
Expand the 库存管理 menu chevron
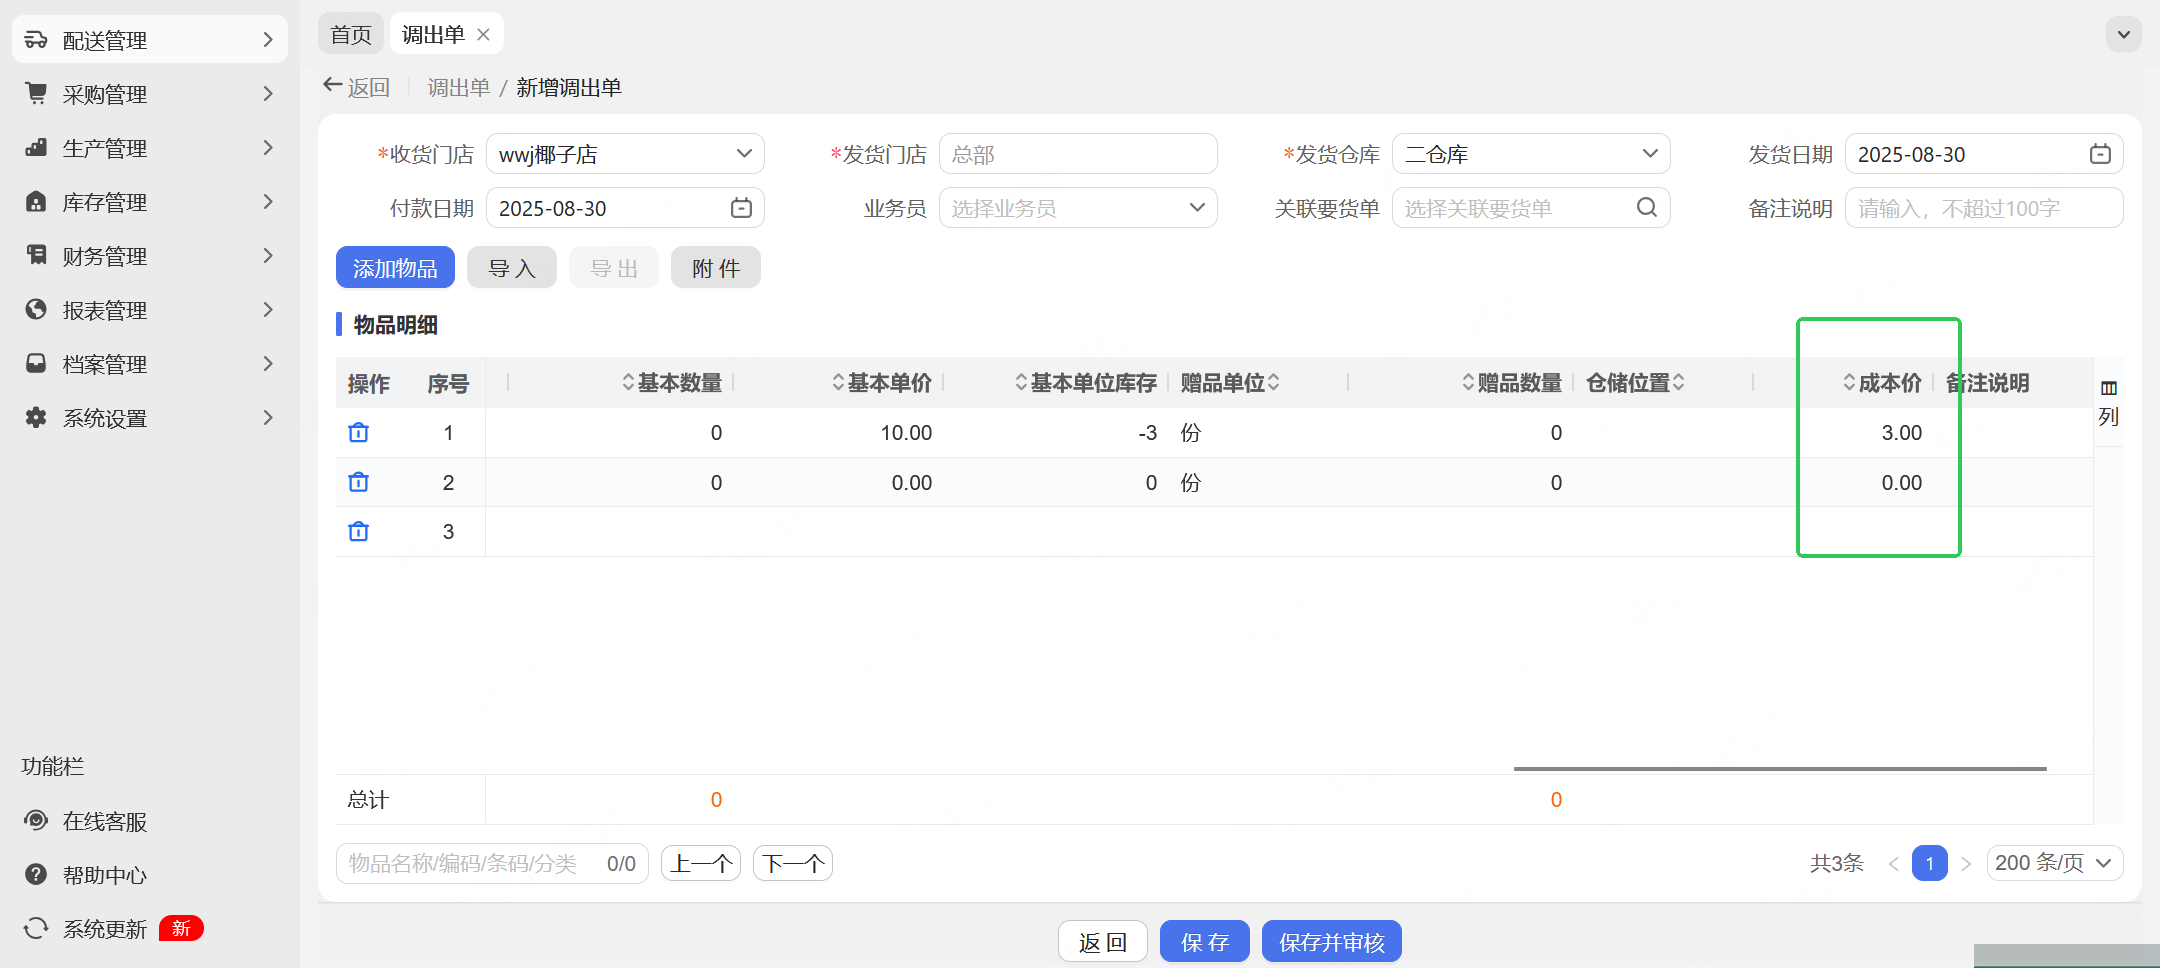click(x=267, y=202)
